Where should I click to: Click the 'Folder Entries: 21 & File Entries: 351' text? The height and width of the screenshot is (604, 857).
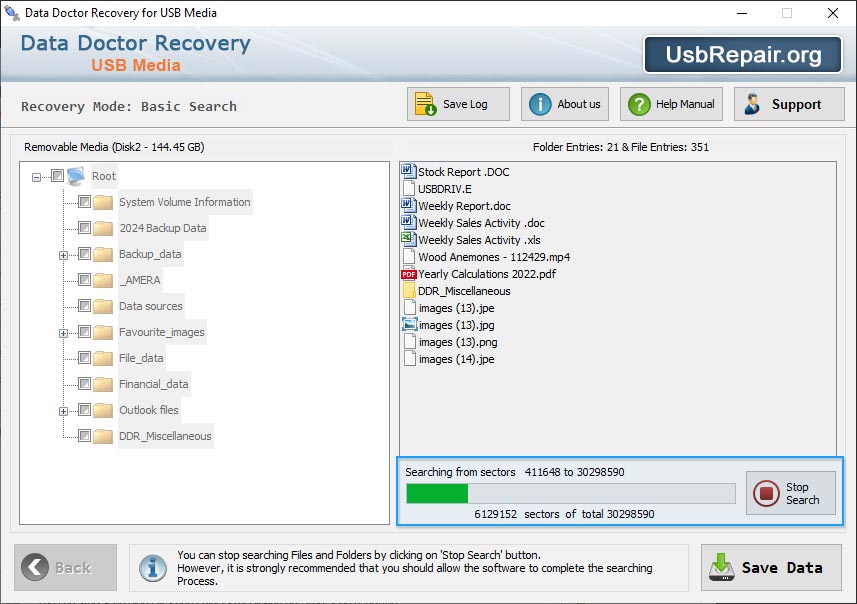(x=621, y=147)
